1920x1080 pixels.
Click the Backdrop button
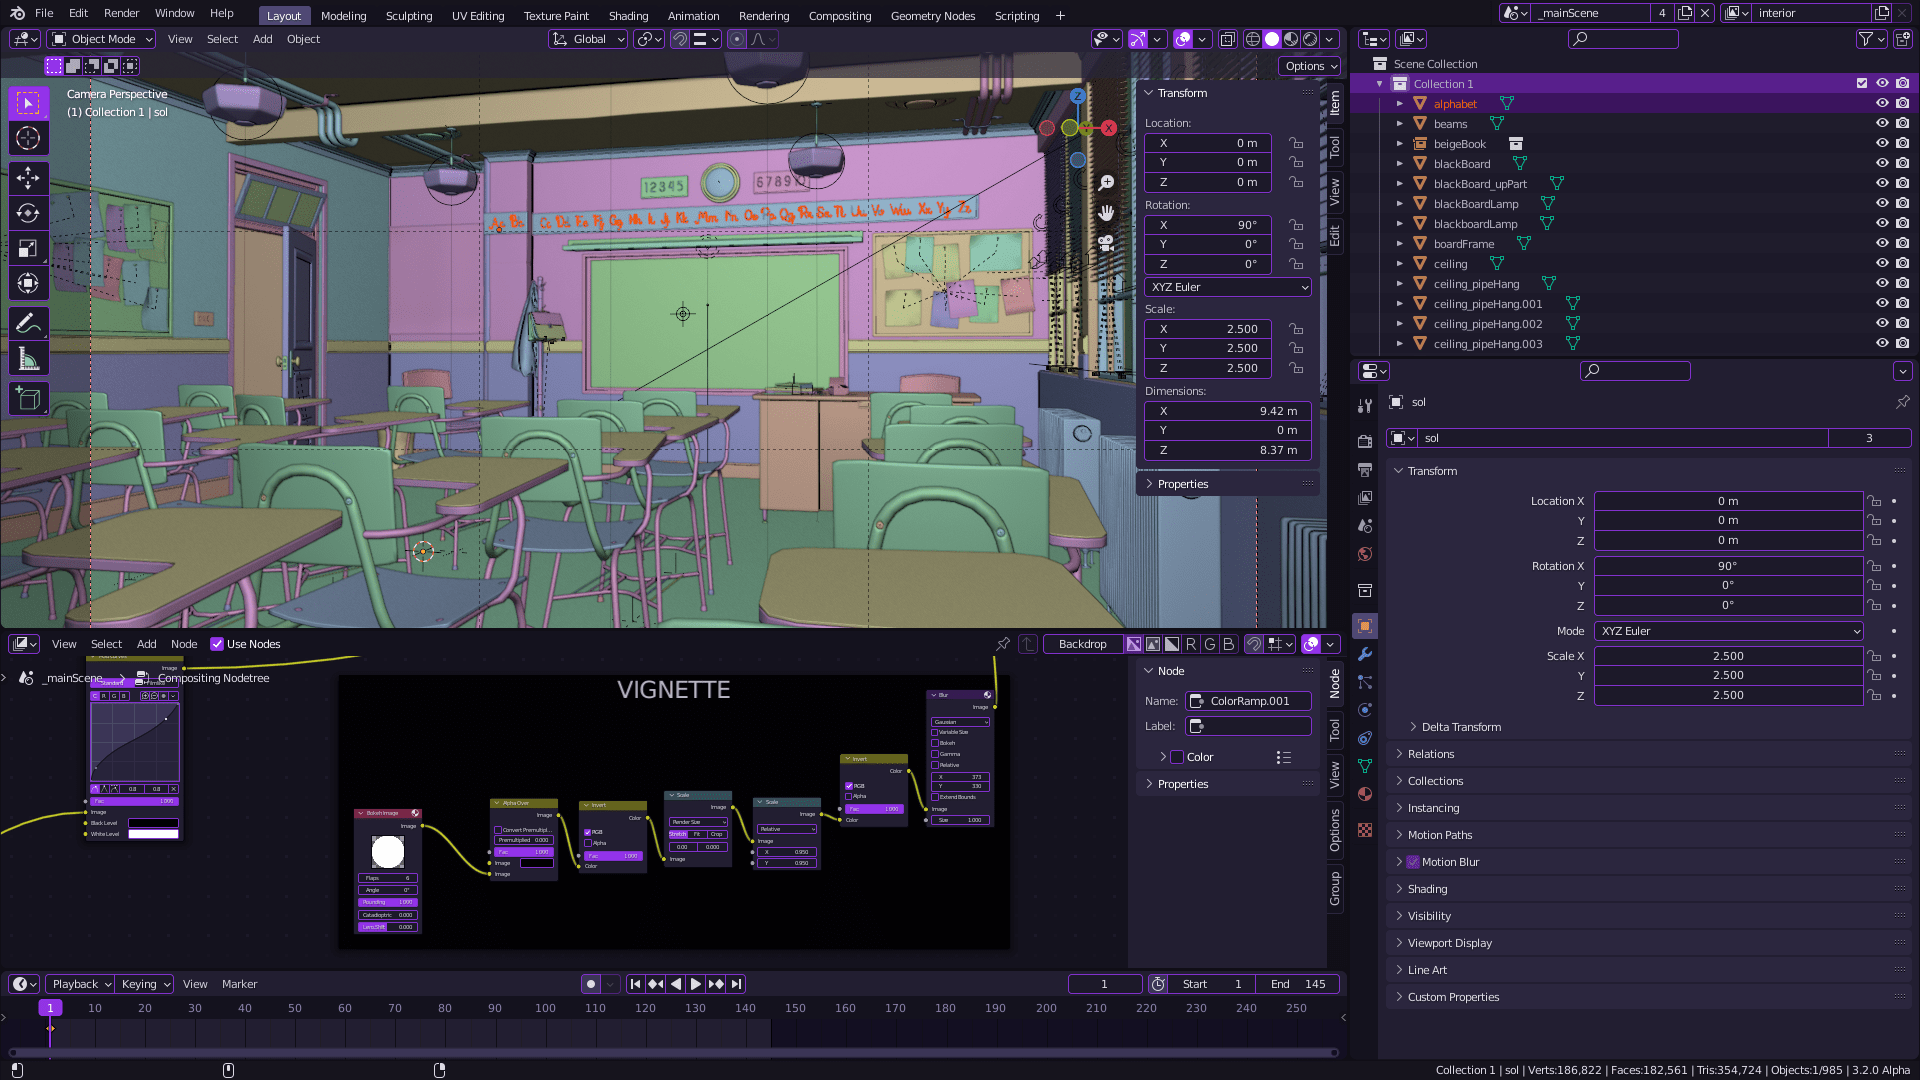click(1082, 644)
